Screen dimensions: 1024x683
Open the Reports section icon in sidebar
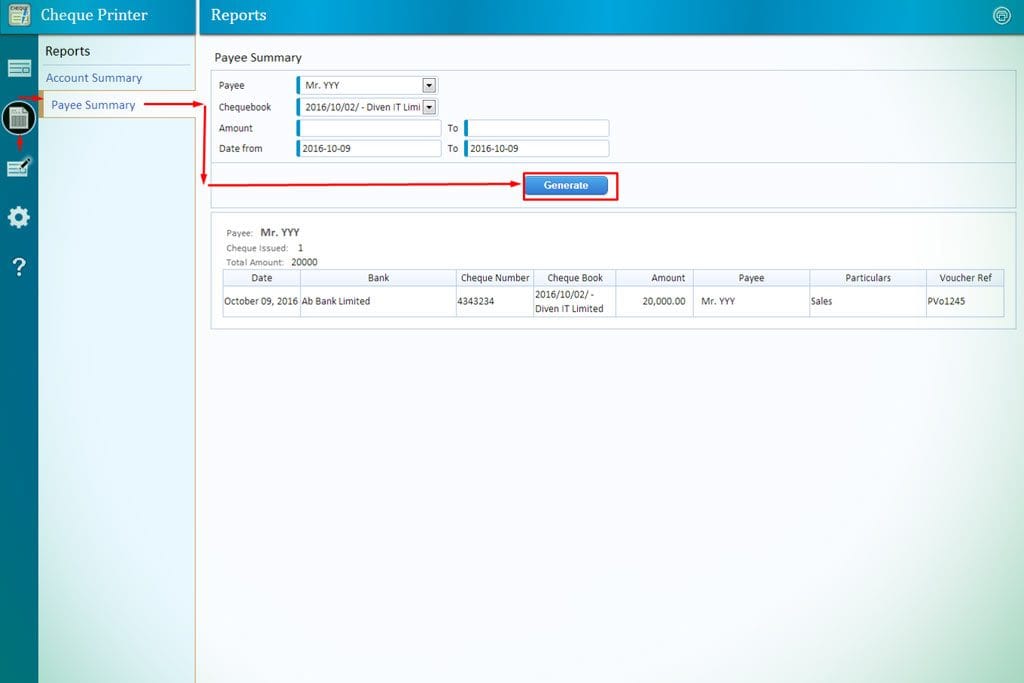(19, 118)
